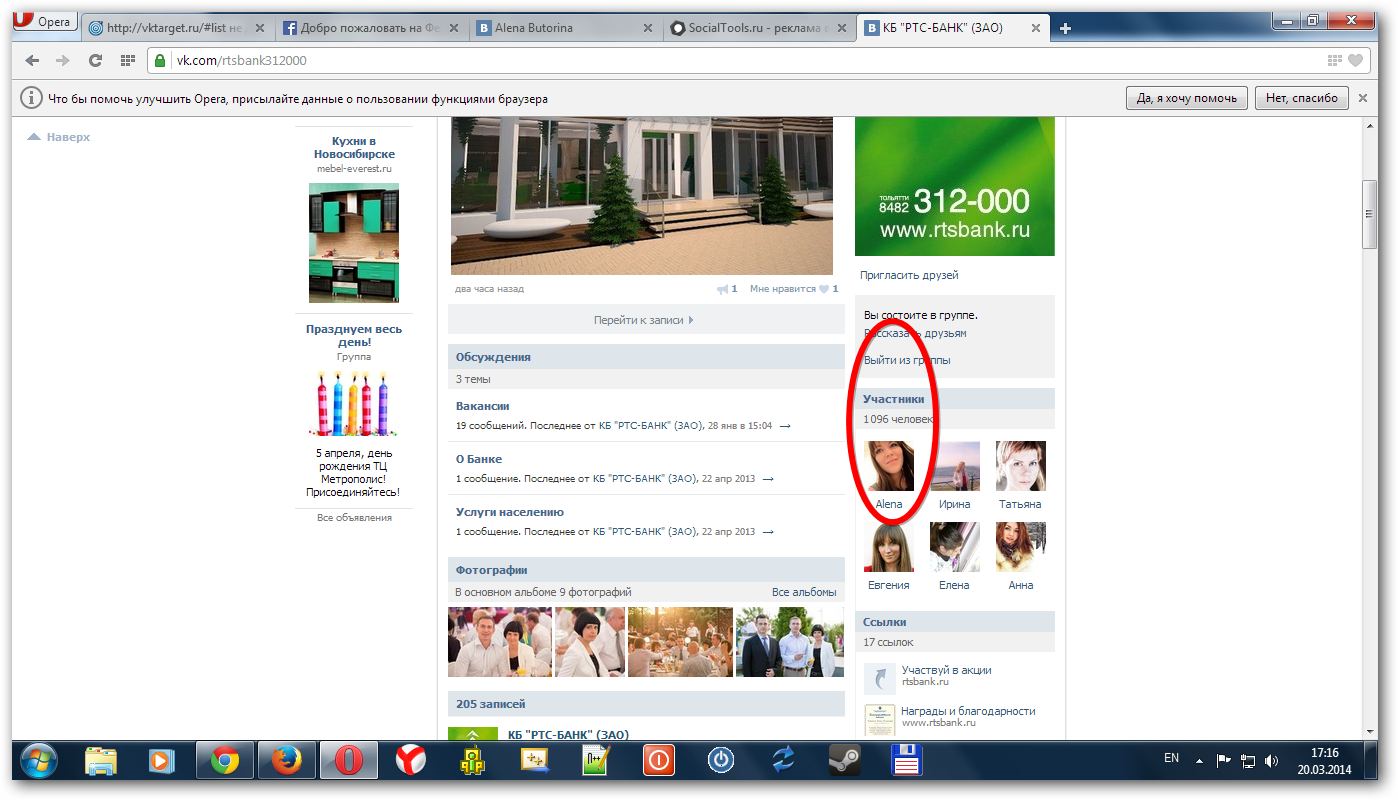This screenshot has width=1398, height=800.
Task: Click the red power icon in taskbar
Action: (658, 761)
